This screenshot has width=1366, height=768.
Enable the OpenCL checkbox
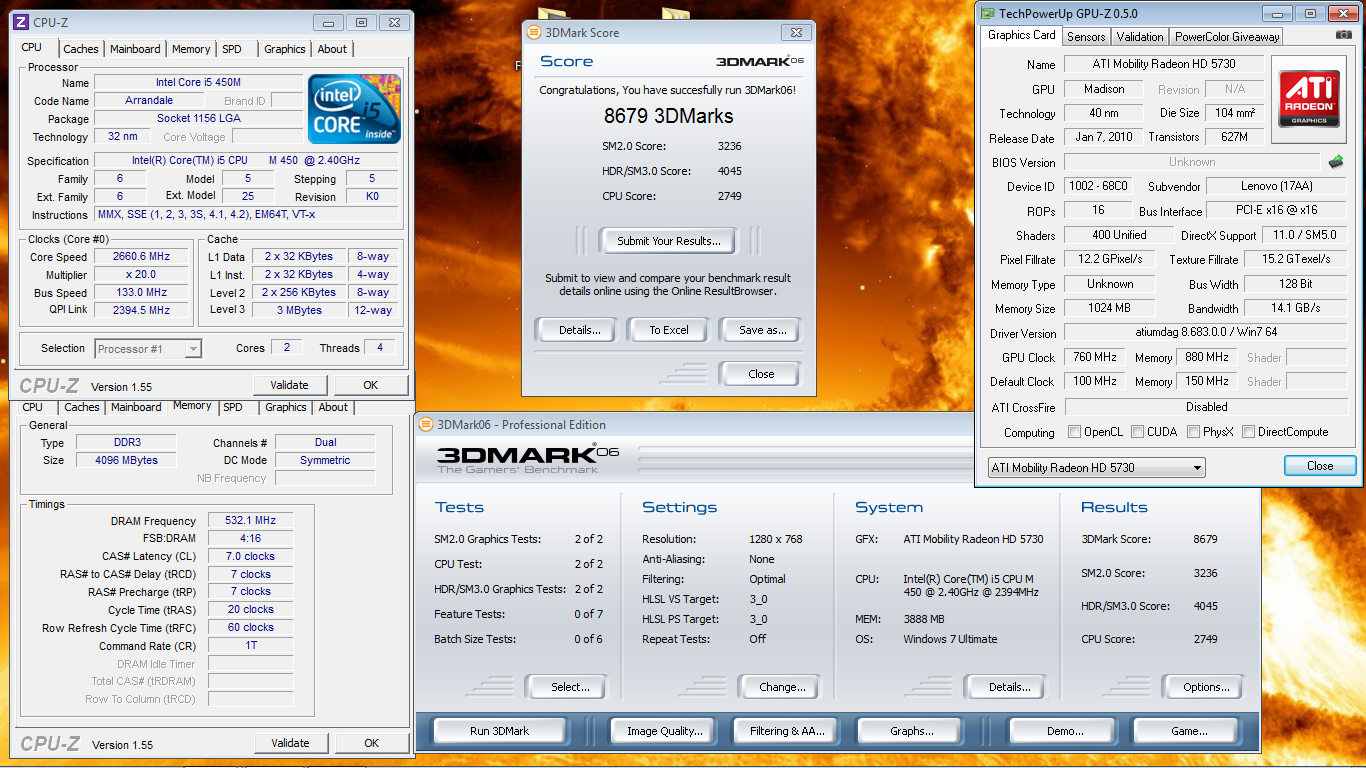(x=1074, y=432)
